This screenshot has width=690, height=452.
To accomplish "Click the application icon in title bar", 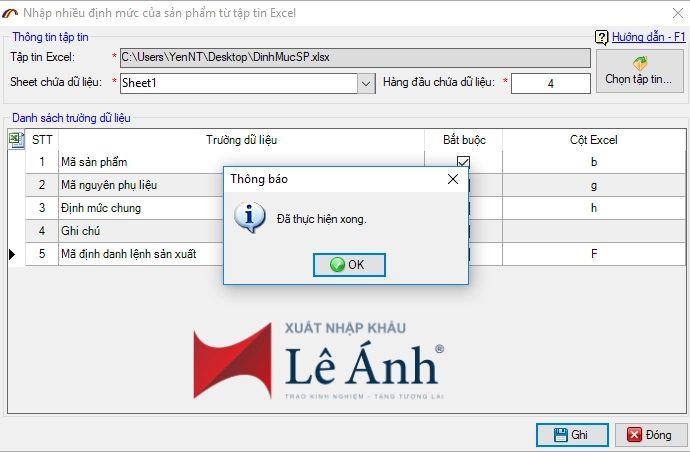I will pyautogui.click(x=11, y=12).
